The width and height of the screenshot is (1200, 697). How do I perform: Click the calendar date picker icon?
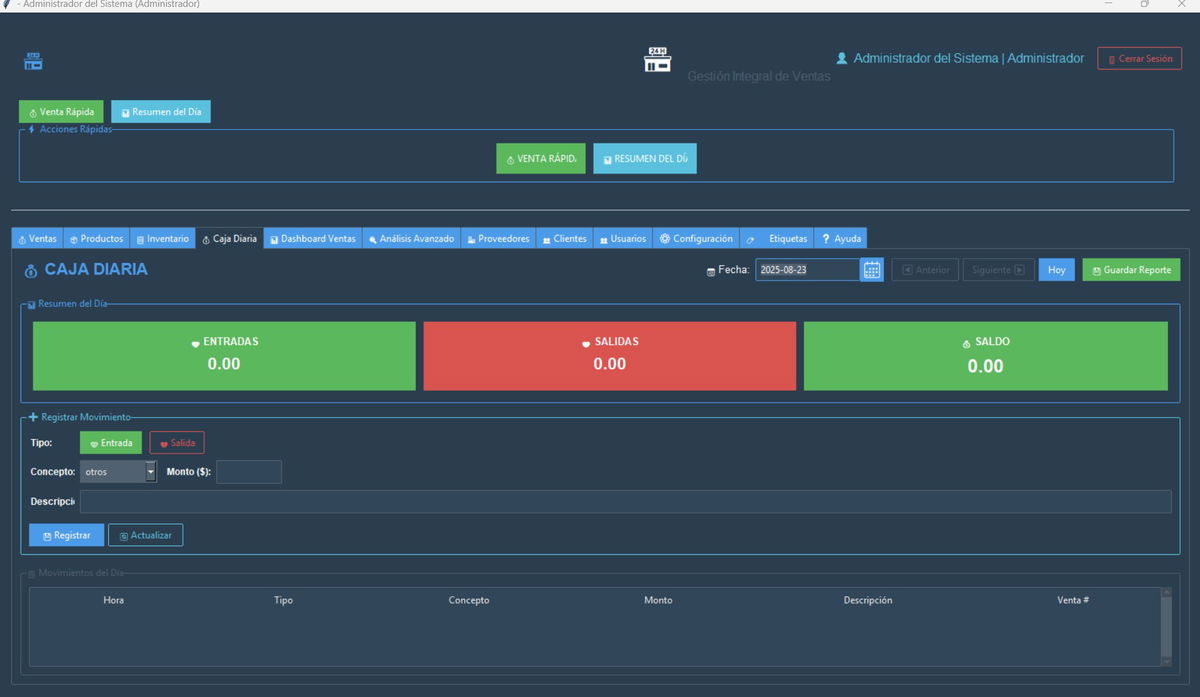pyautogui.click(x=871, y=270)
